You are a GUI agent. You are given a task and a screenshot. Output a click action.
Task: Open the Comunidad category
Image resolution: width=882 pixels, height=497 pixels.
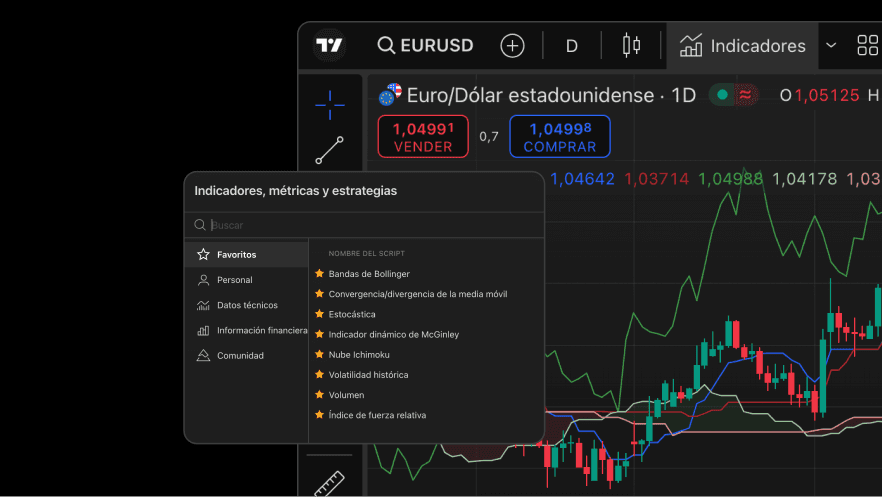click(240, 356)
